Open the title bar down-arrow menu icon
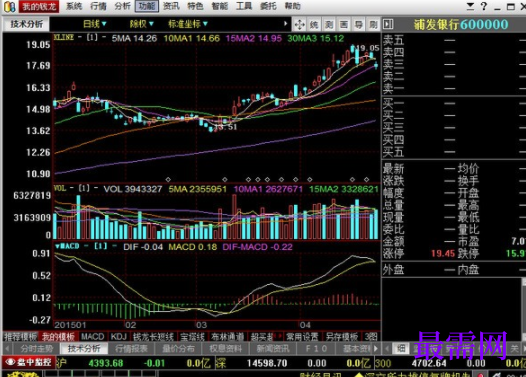This screenshot has width=526, height=377. (470, 6)
